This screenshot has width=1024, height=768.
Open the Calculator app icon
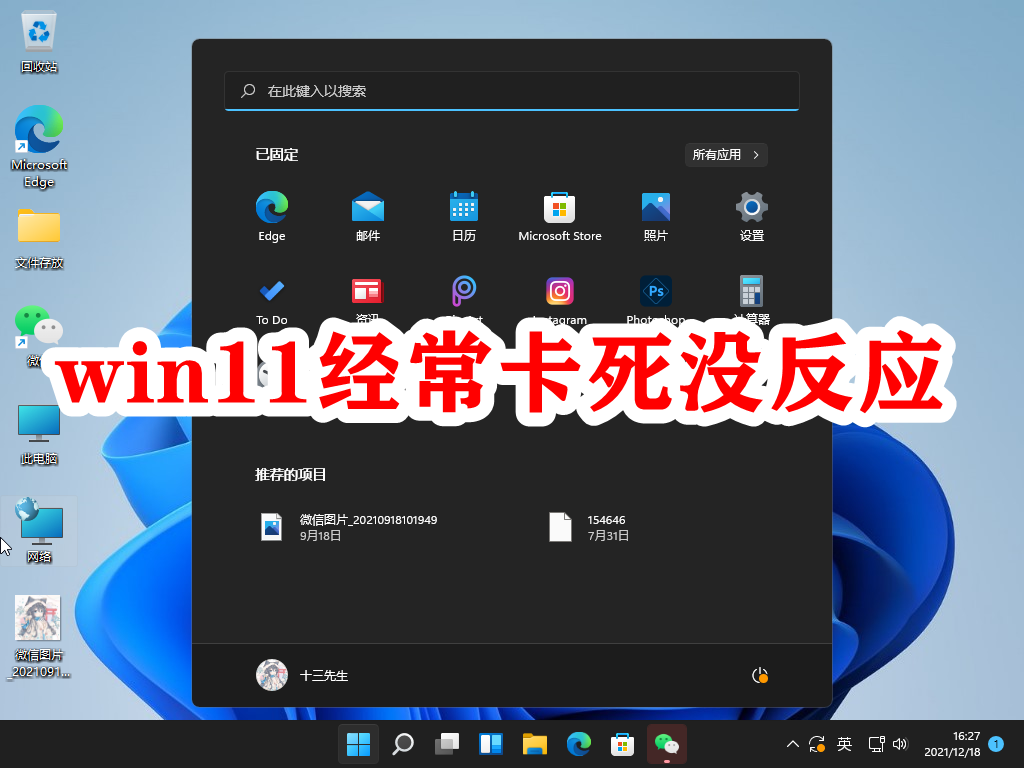(752, 291)
